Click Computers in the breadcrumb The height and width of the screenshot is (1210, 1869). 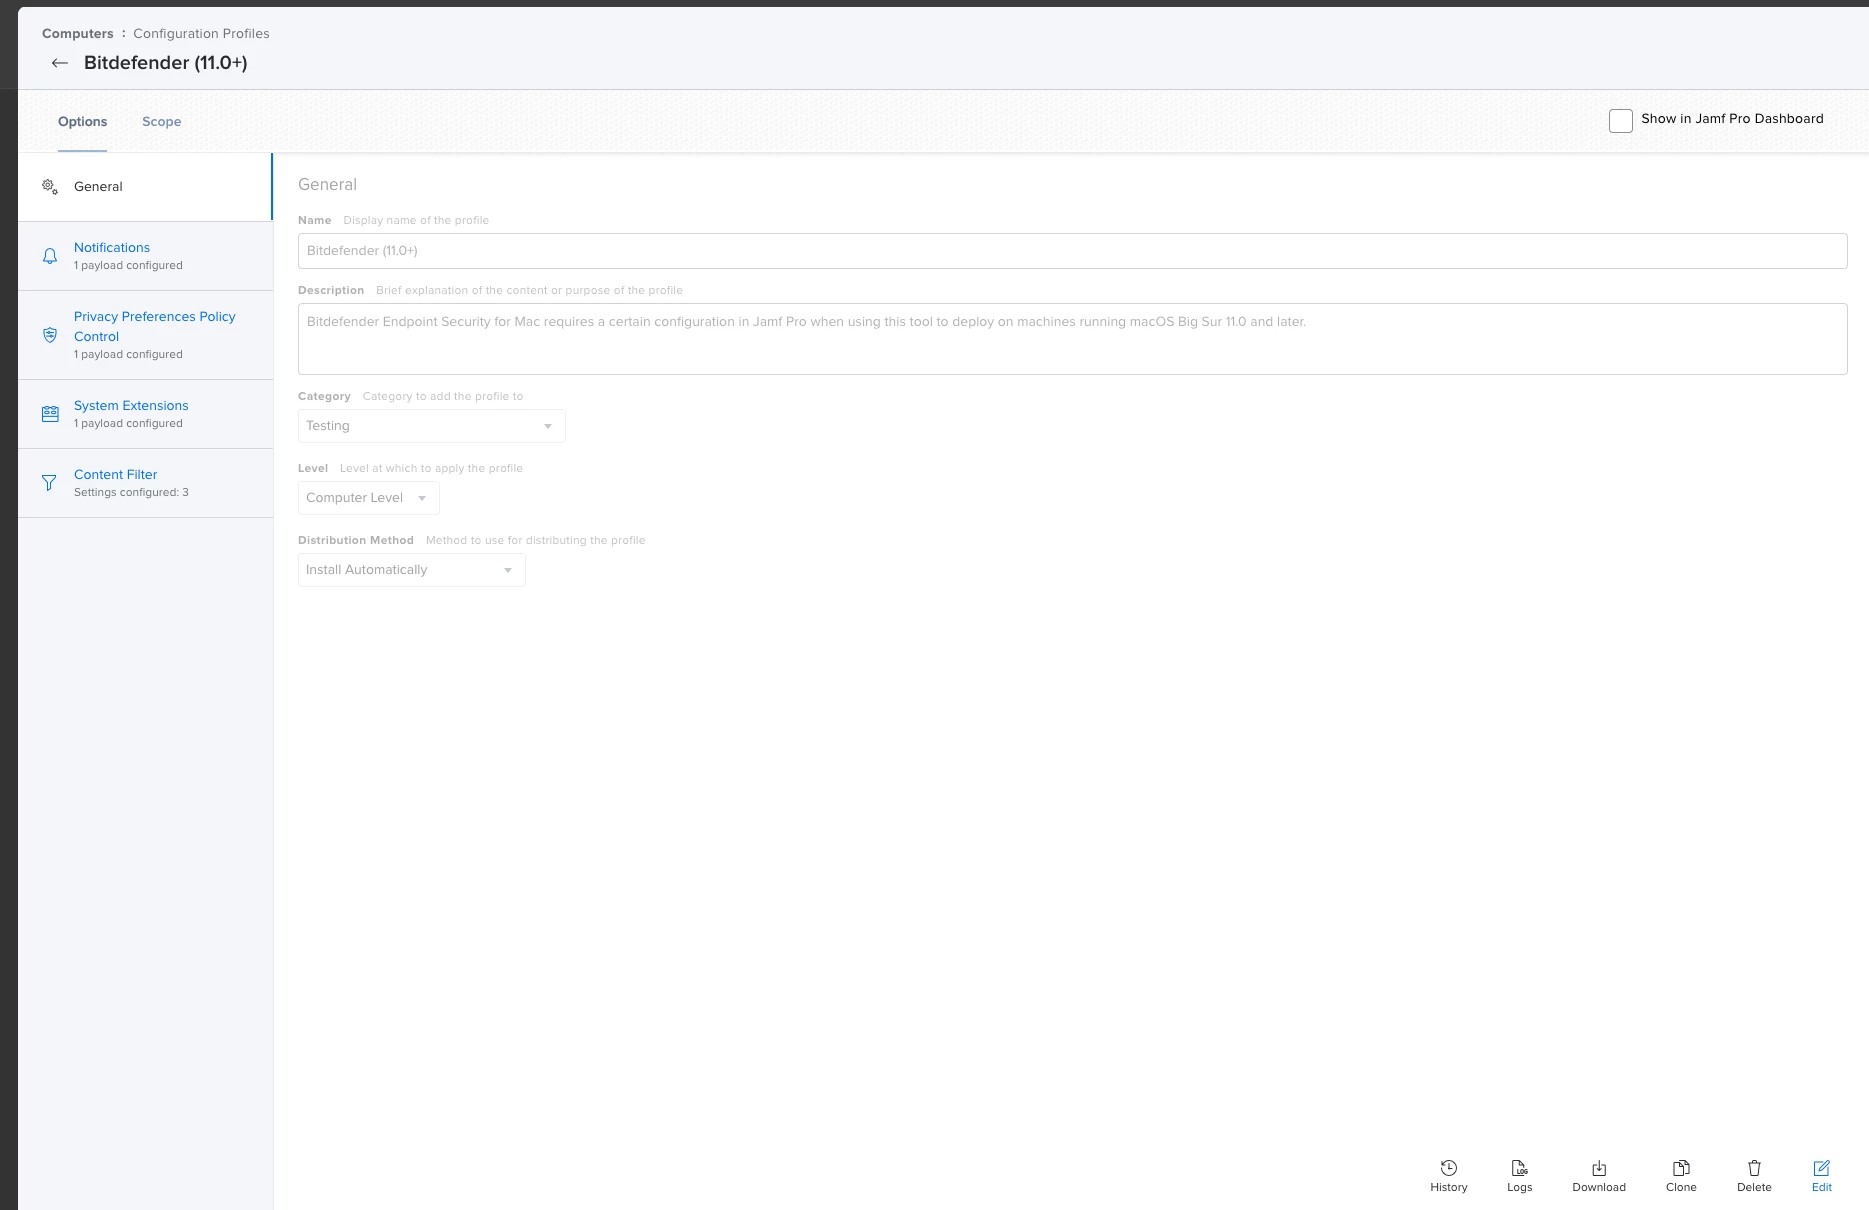pyautogui.click(x=78, y=34)
